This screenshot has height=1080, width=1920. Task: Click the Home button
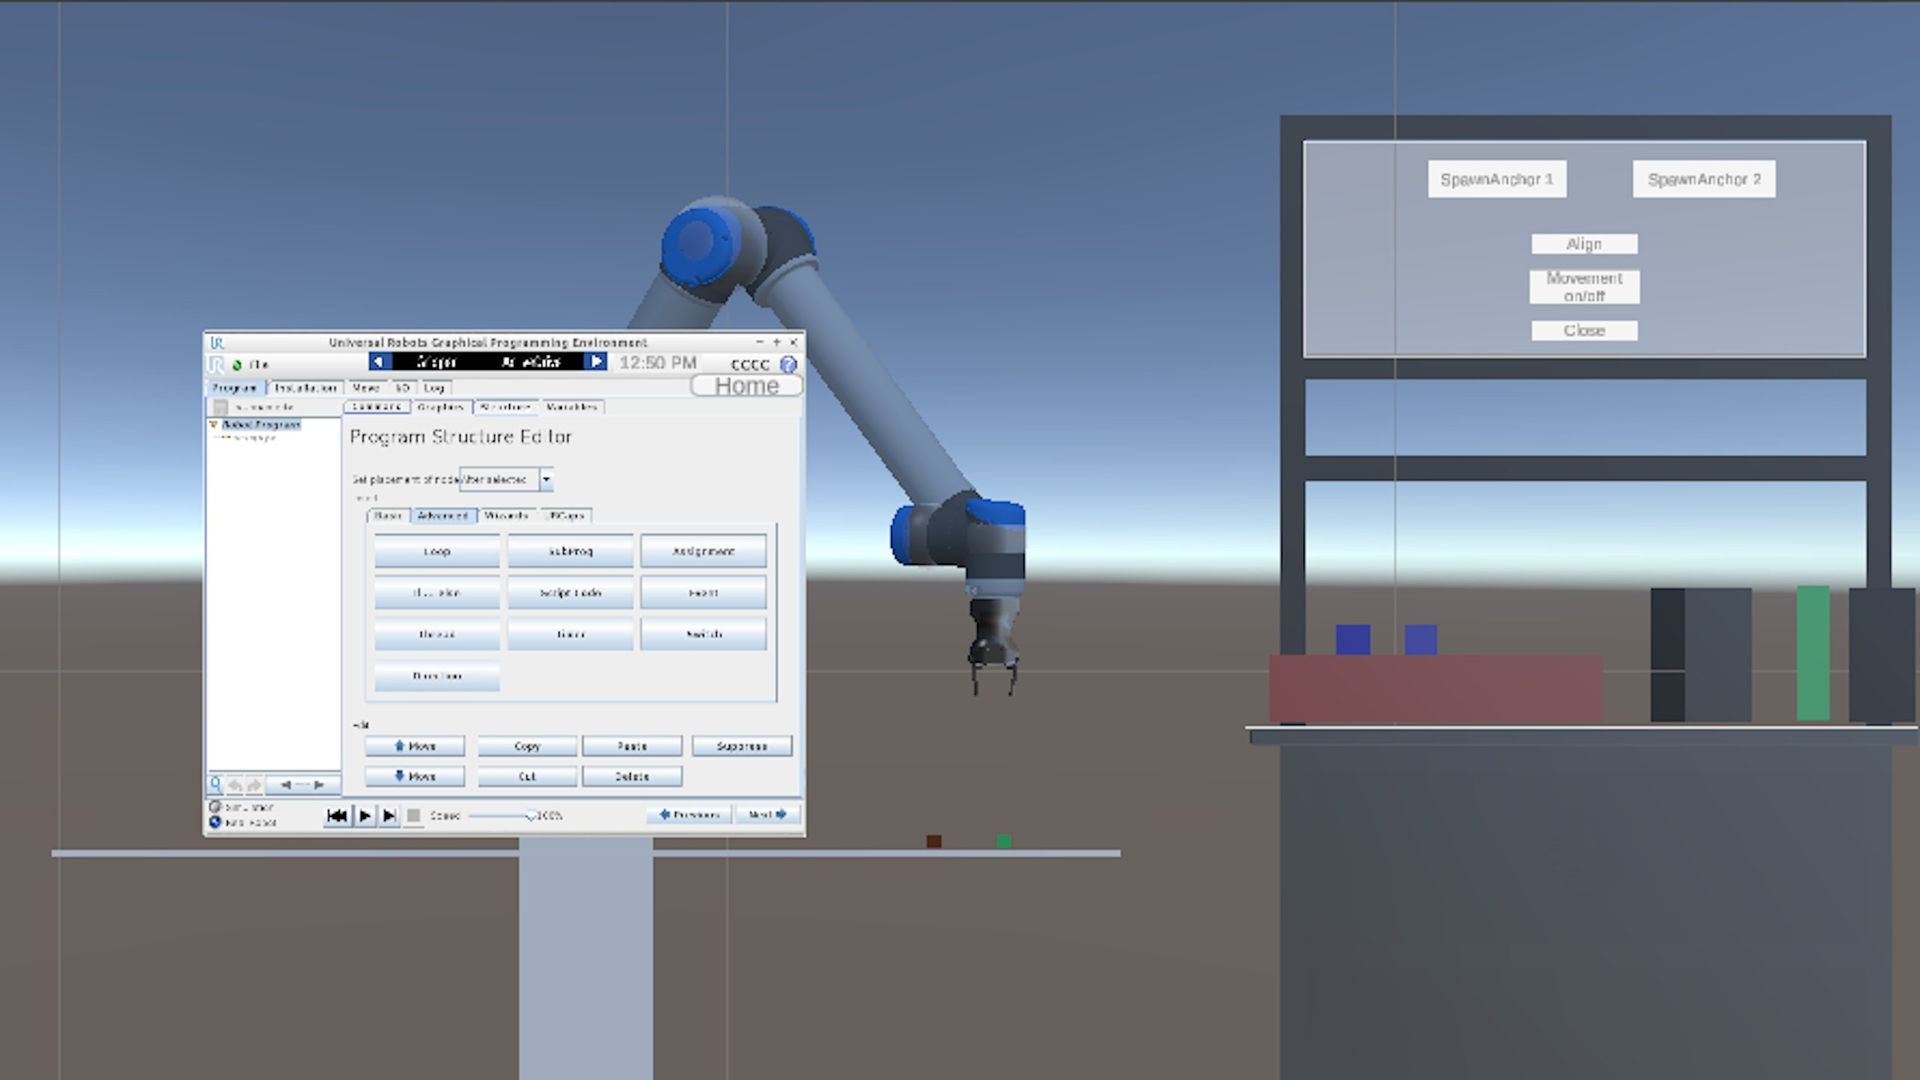pos(746,386)
